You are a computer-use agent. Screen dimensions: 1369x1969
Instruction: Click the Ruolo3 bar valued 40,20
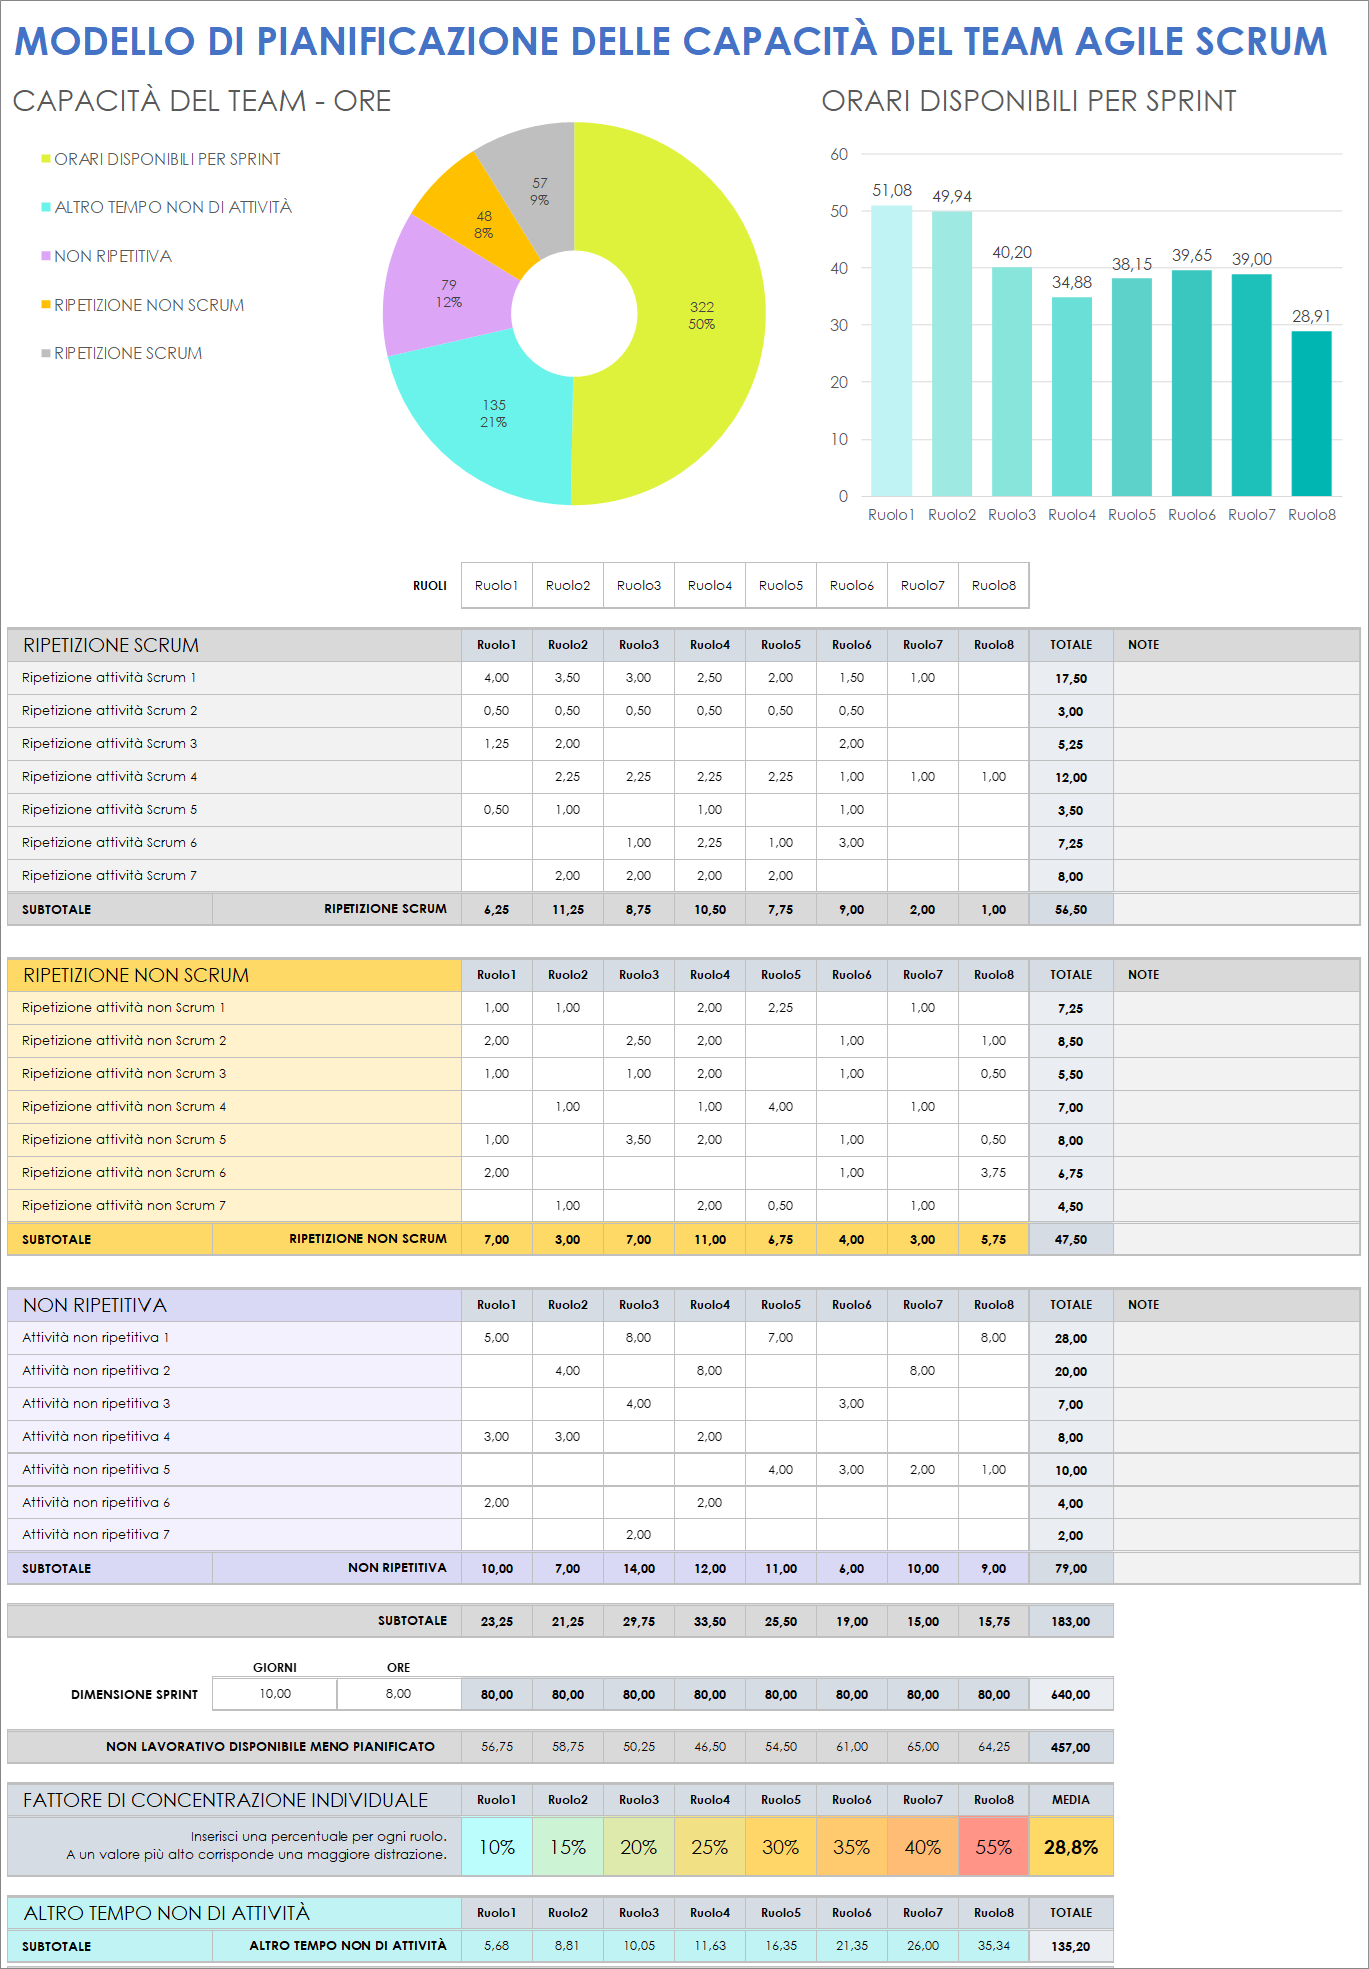(1011, 381)
